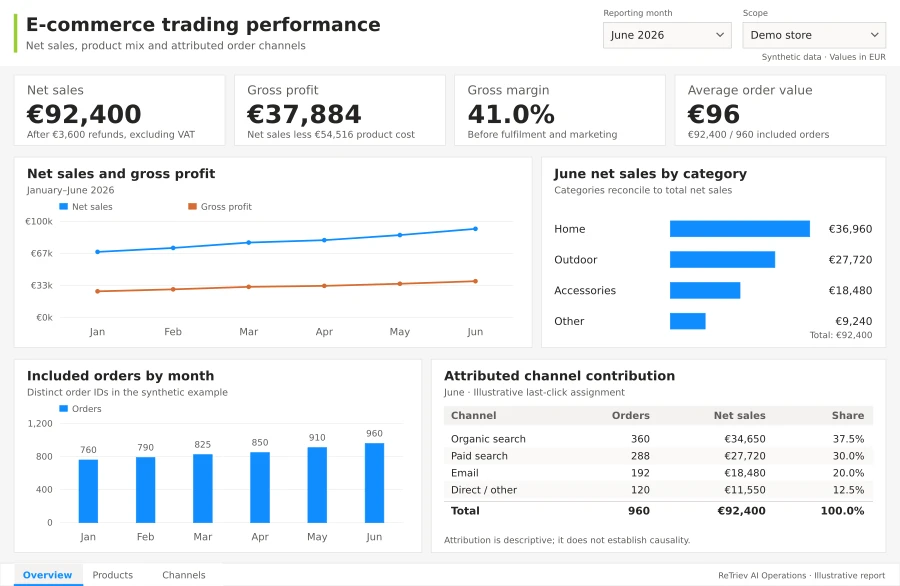This screenshot has width=900, height=586.
Task: Select the Jun orders bar labeled 960
Action: click(x=374, y=483)
